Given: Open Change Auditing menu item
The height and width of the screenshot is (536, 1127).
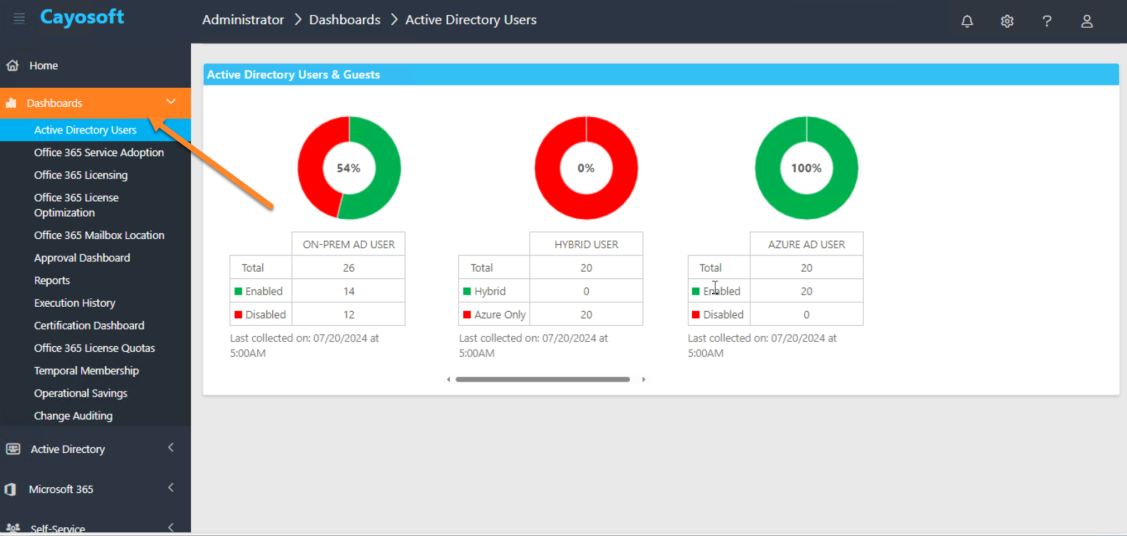Looking at the screenshot, I should (x=73, y=416).
